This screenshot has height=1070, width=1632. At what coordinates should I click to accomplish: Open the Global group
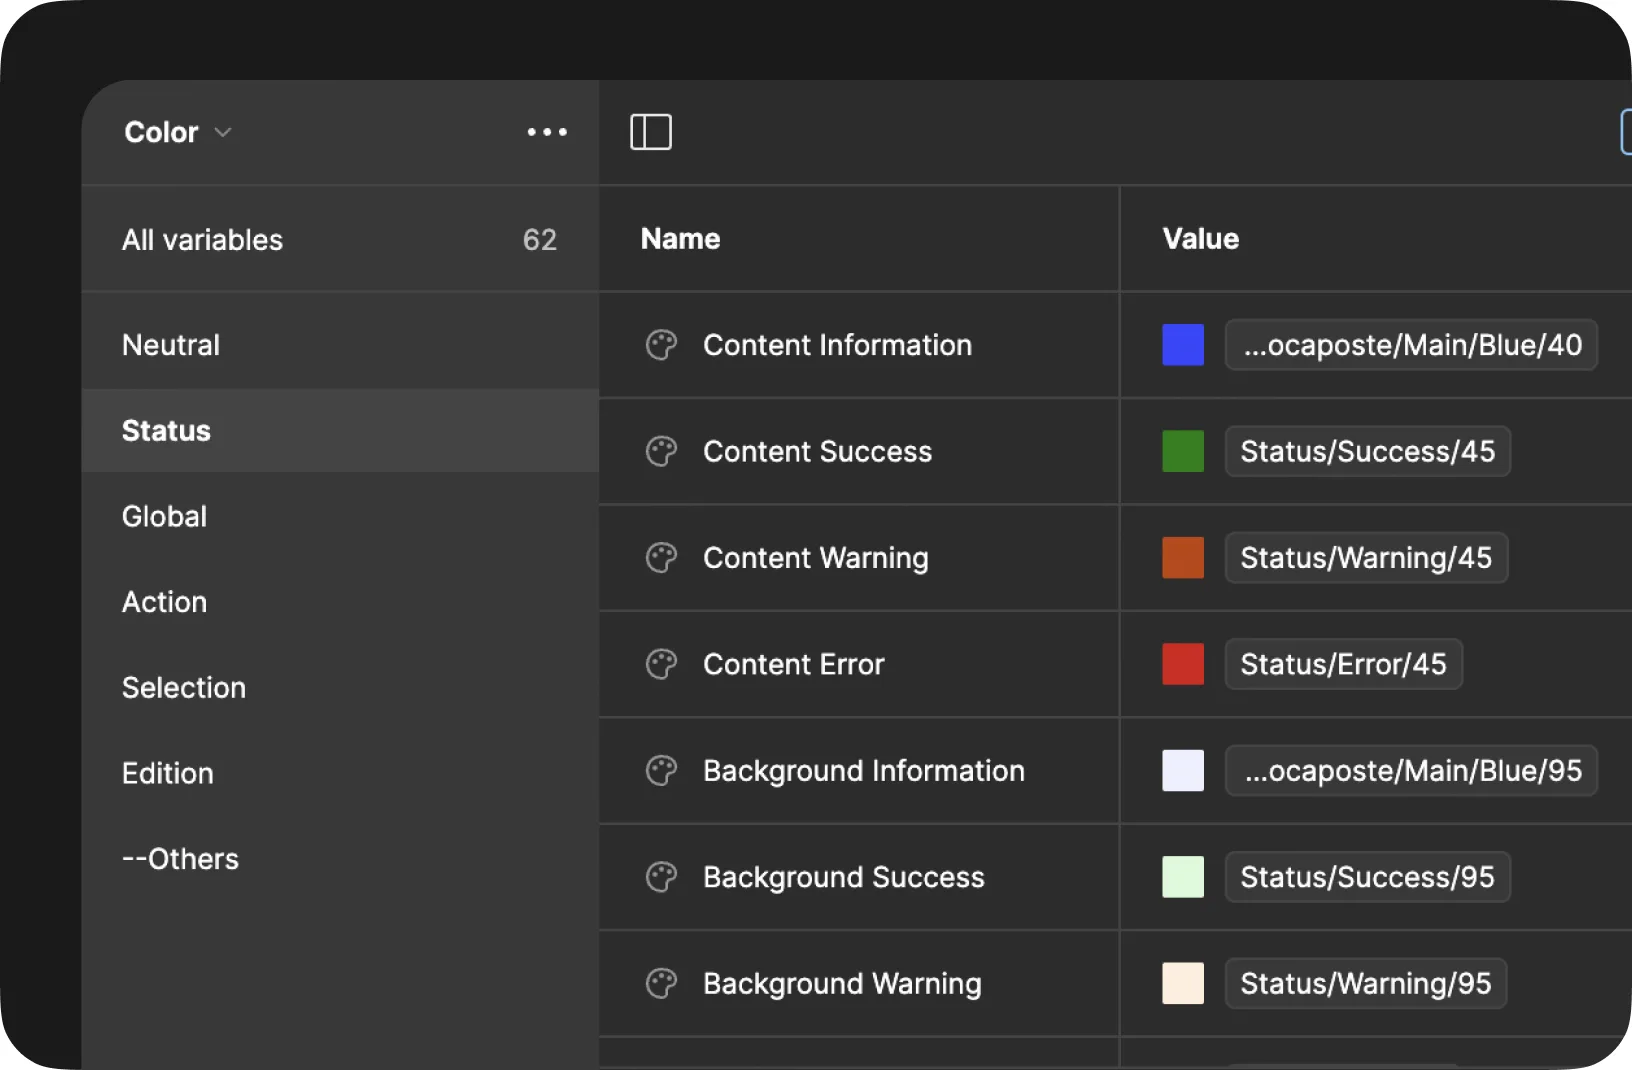[x=340, y=516]
